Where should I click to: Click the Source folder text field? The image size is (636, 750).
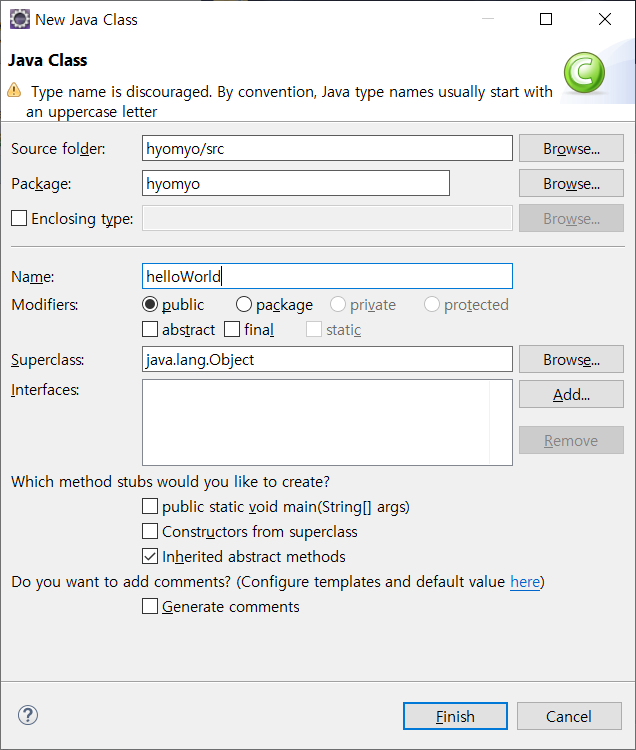tap(327, 148)
